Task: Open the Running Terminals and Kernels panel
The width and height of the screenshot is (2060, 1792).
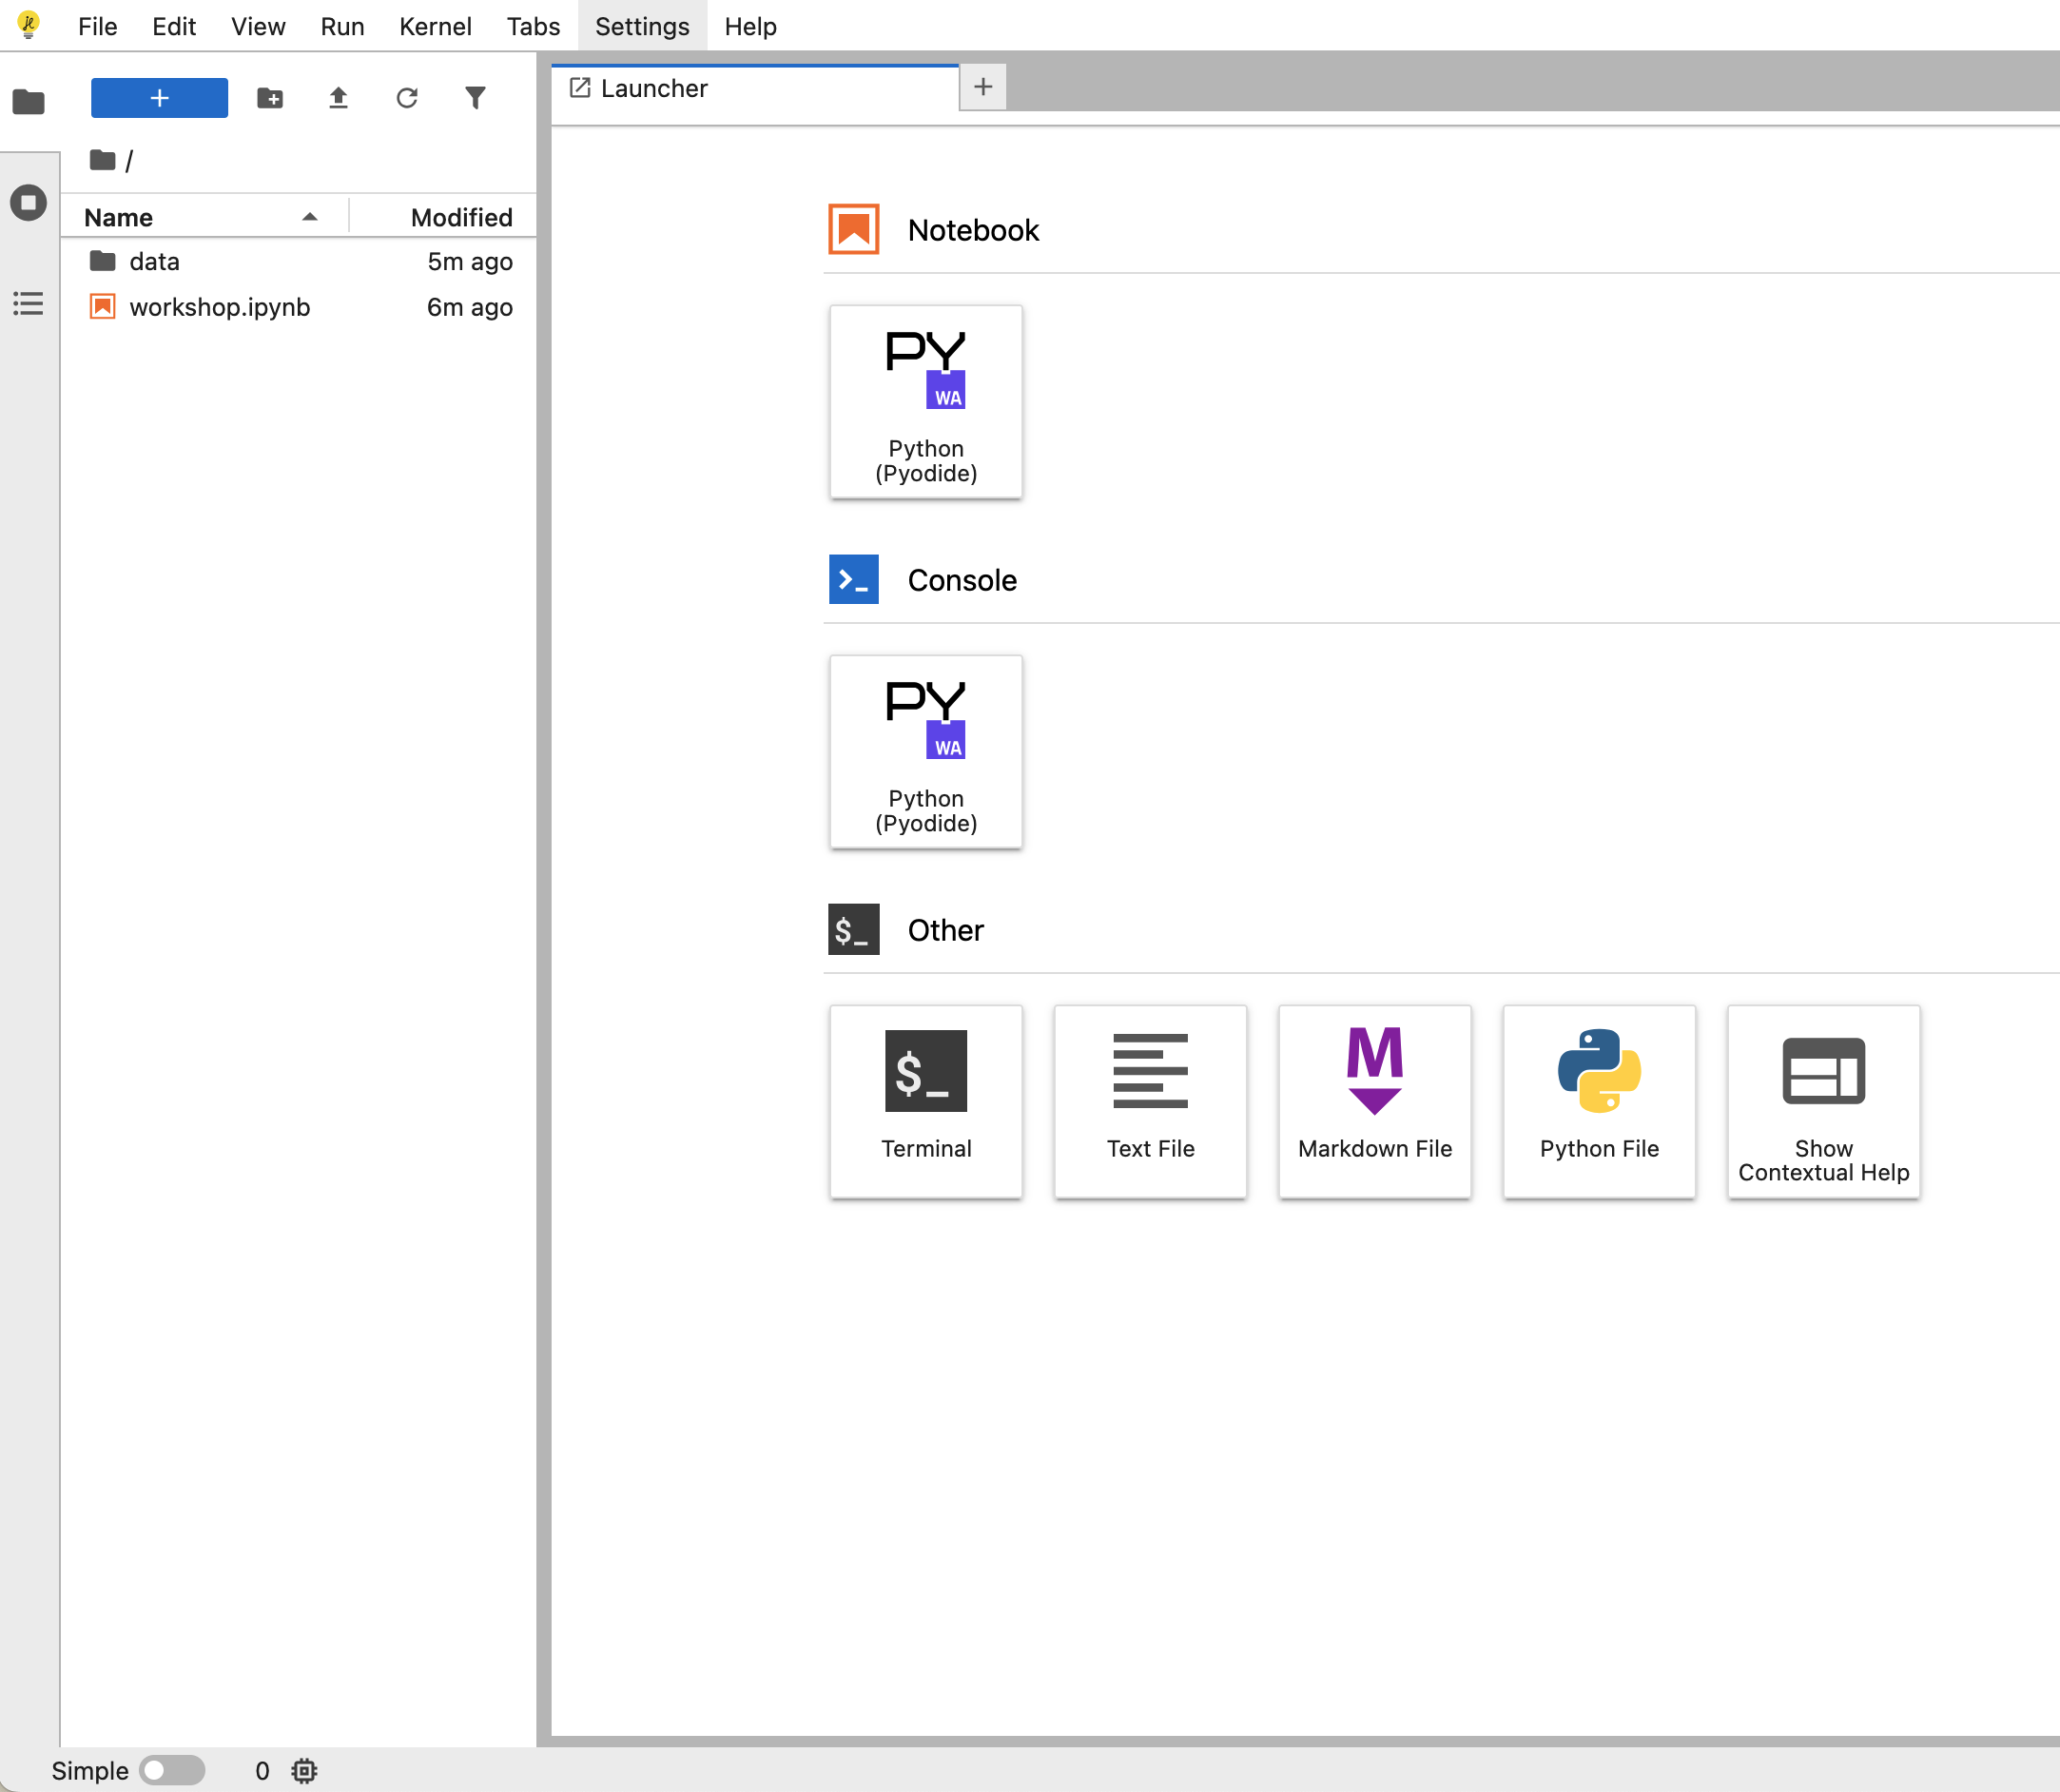Action: point(28,203)
